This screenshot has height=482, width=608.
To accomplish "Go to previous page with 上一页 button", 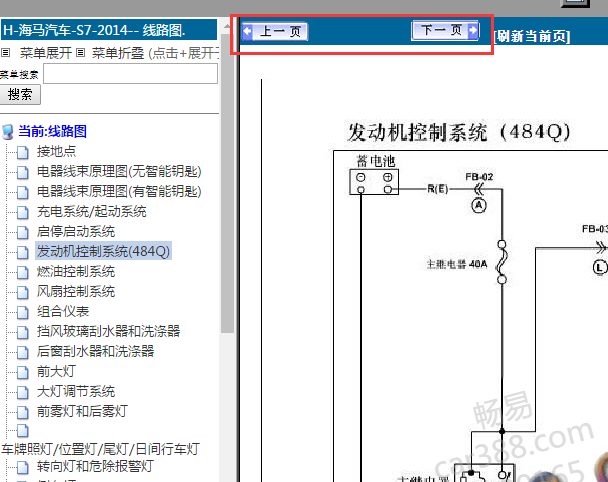I will click(275, 31).
